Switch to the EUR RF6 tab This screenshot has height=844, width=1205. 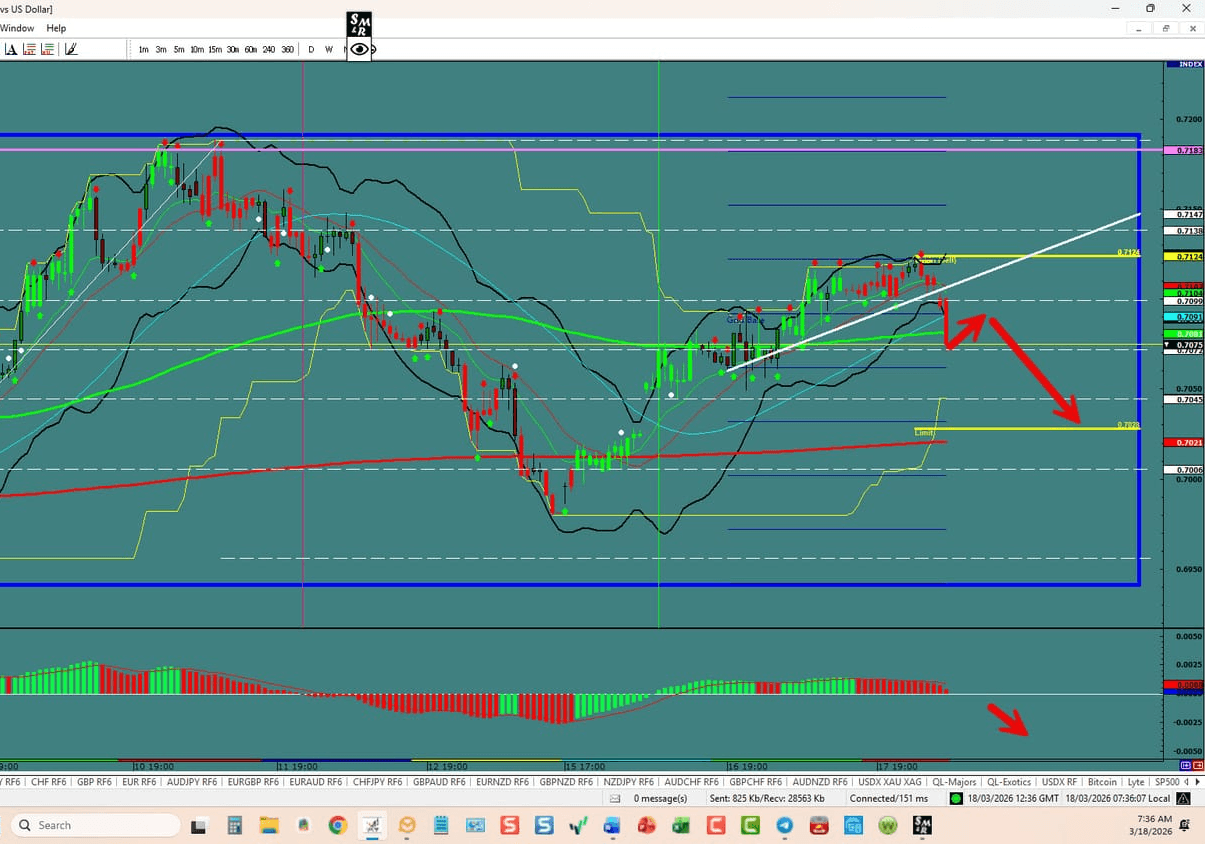[139, 781]
